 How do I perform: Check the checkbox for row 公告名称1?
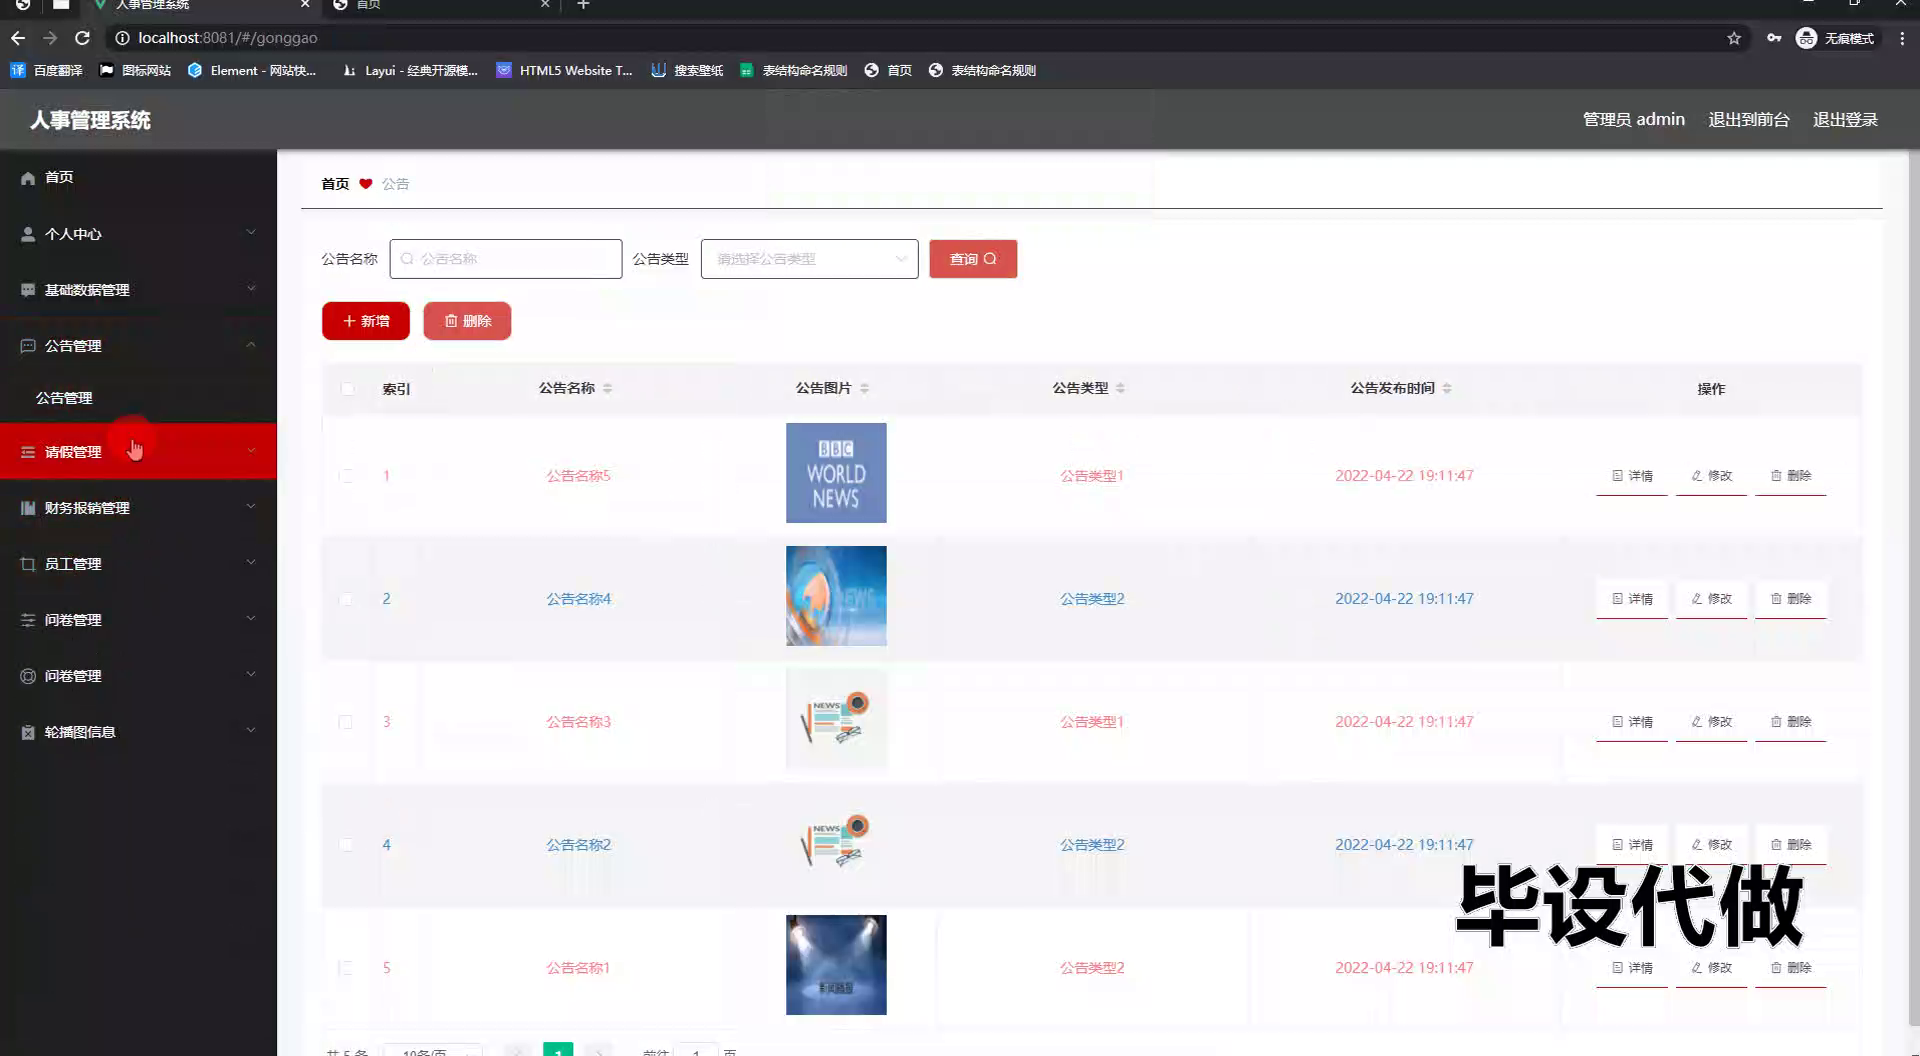click(346, 968)
